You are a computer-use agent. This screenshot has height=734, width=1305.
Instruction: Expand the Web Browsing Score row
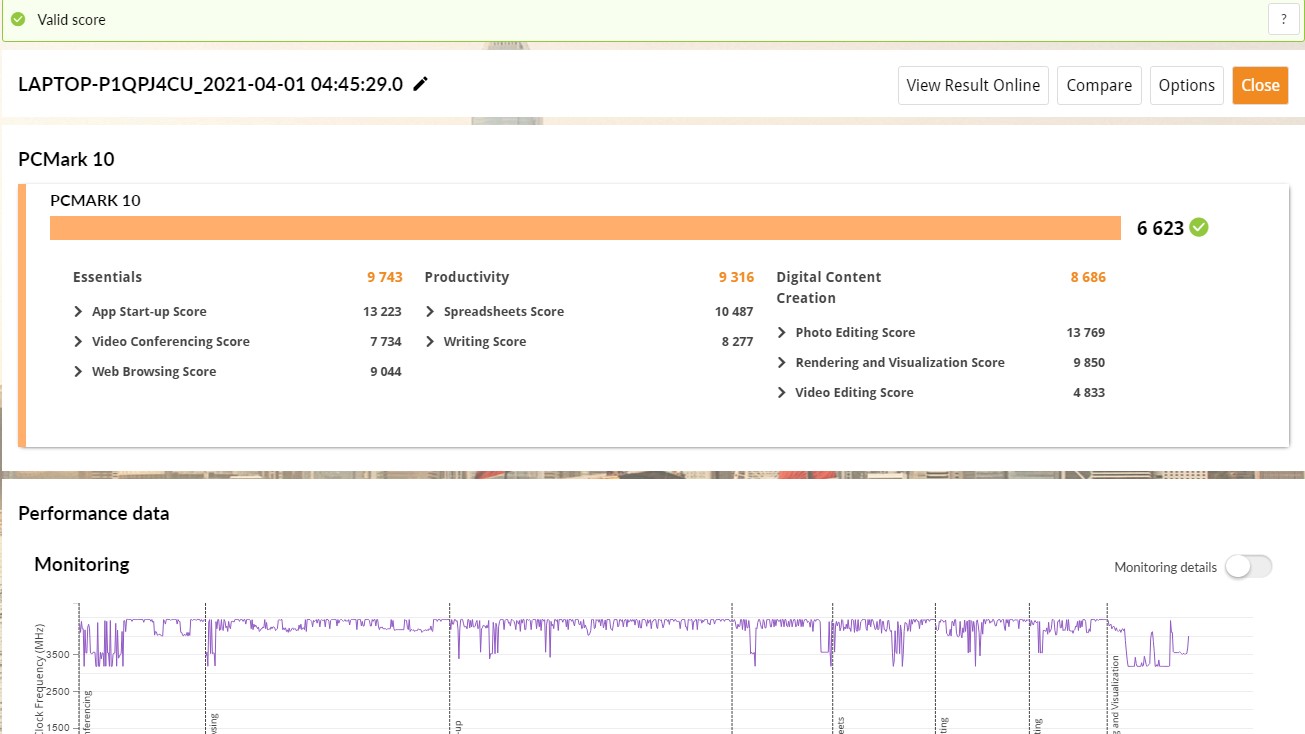pos(79,372)
